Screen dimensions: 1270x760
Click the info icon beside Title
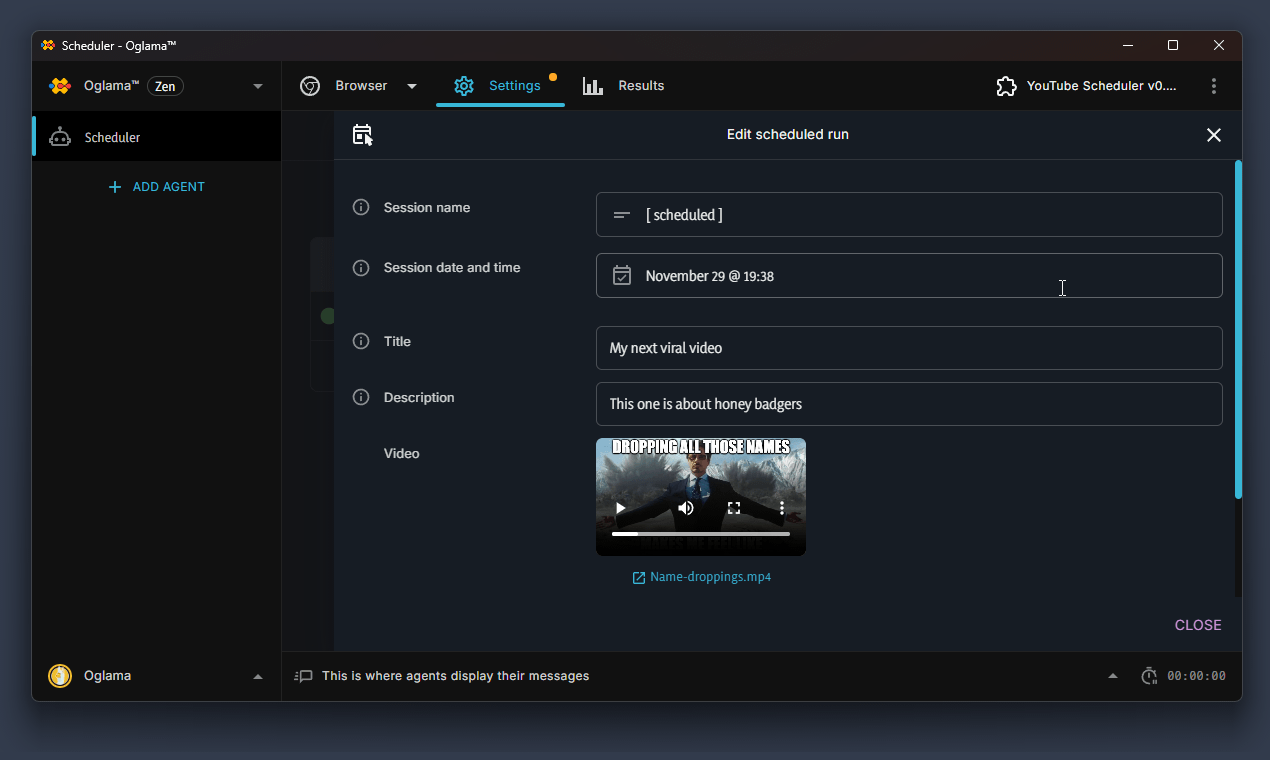pyautogui.click(x=361, y=341)
